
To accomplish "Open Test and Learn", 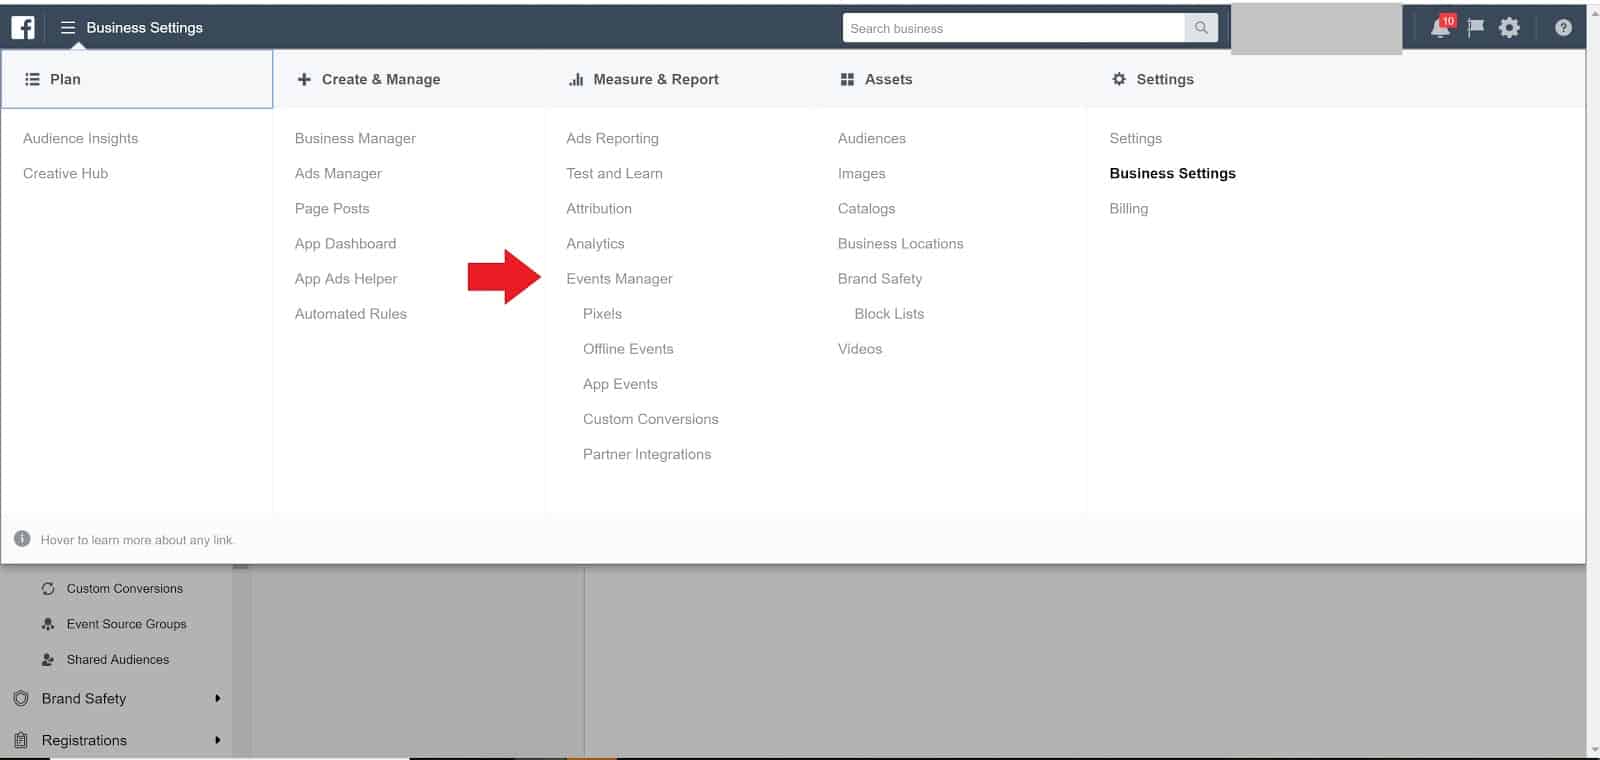I will click(615, 173).
